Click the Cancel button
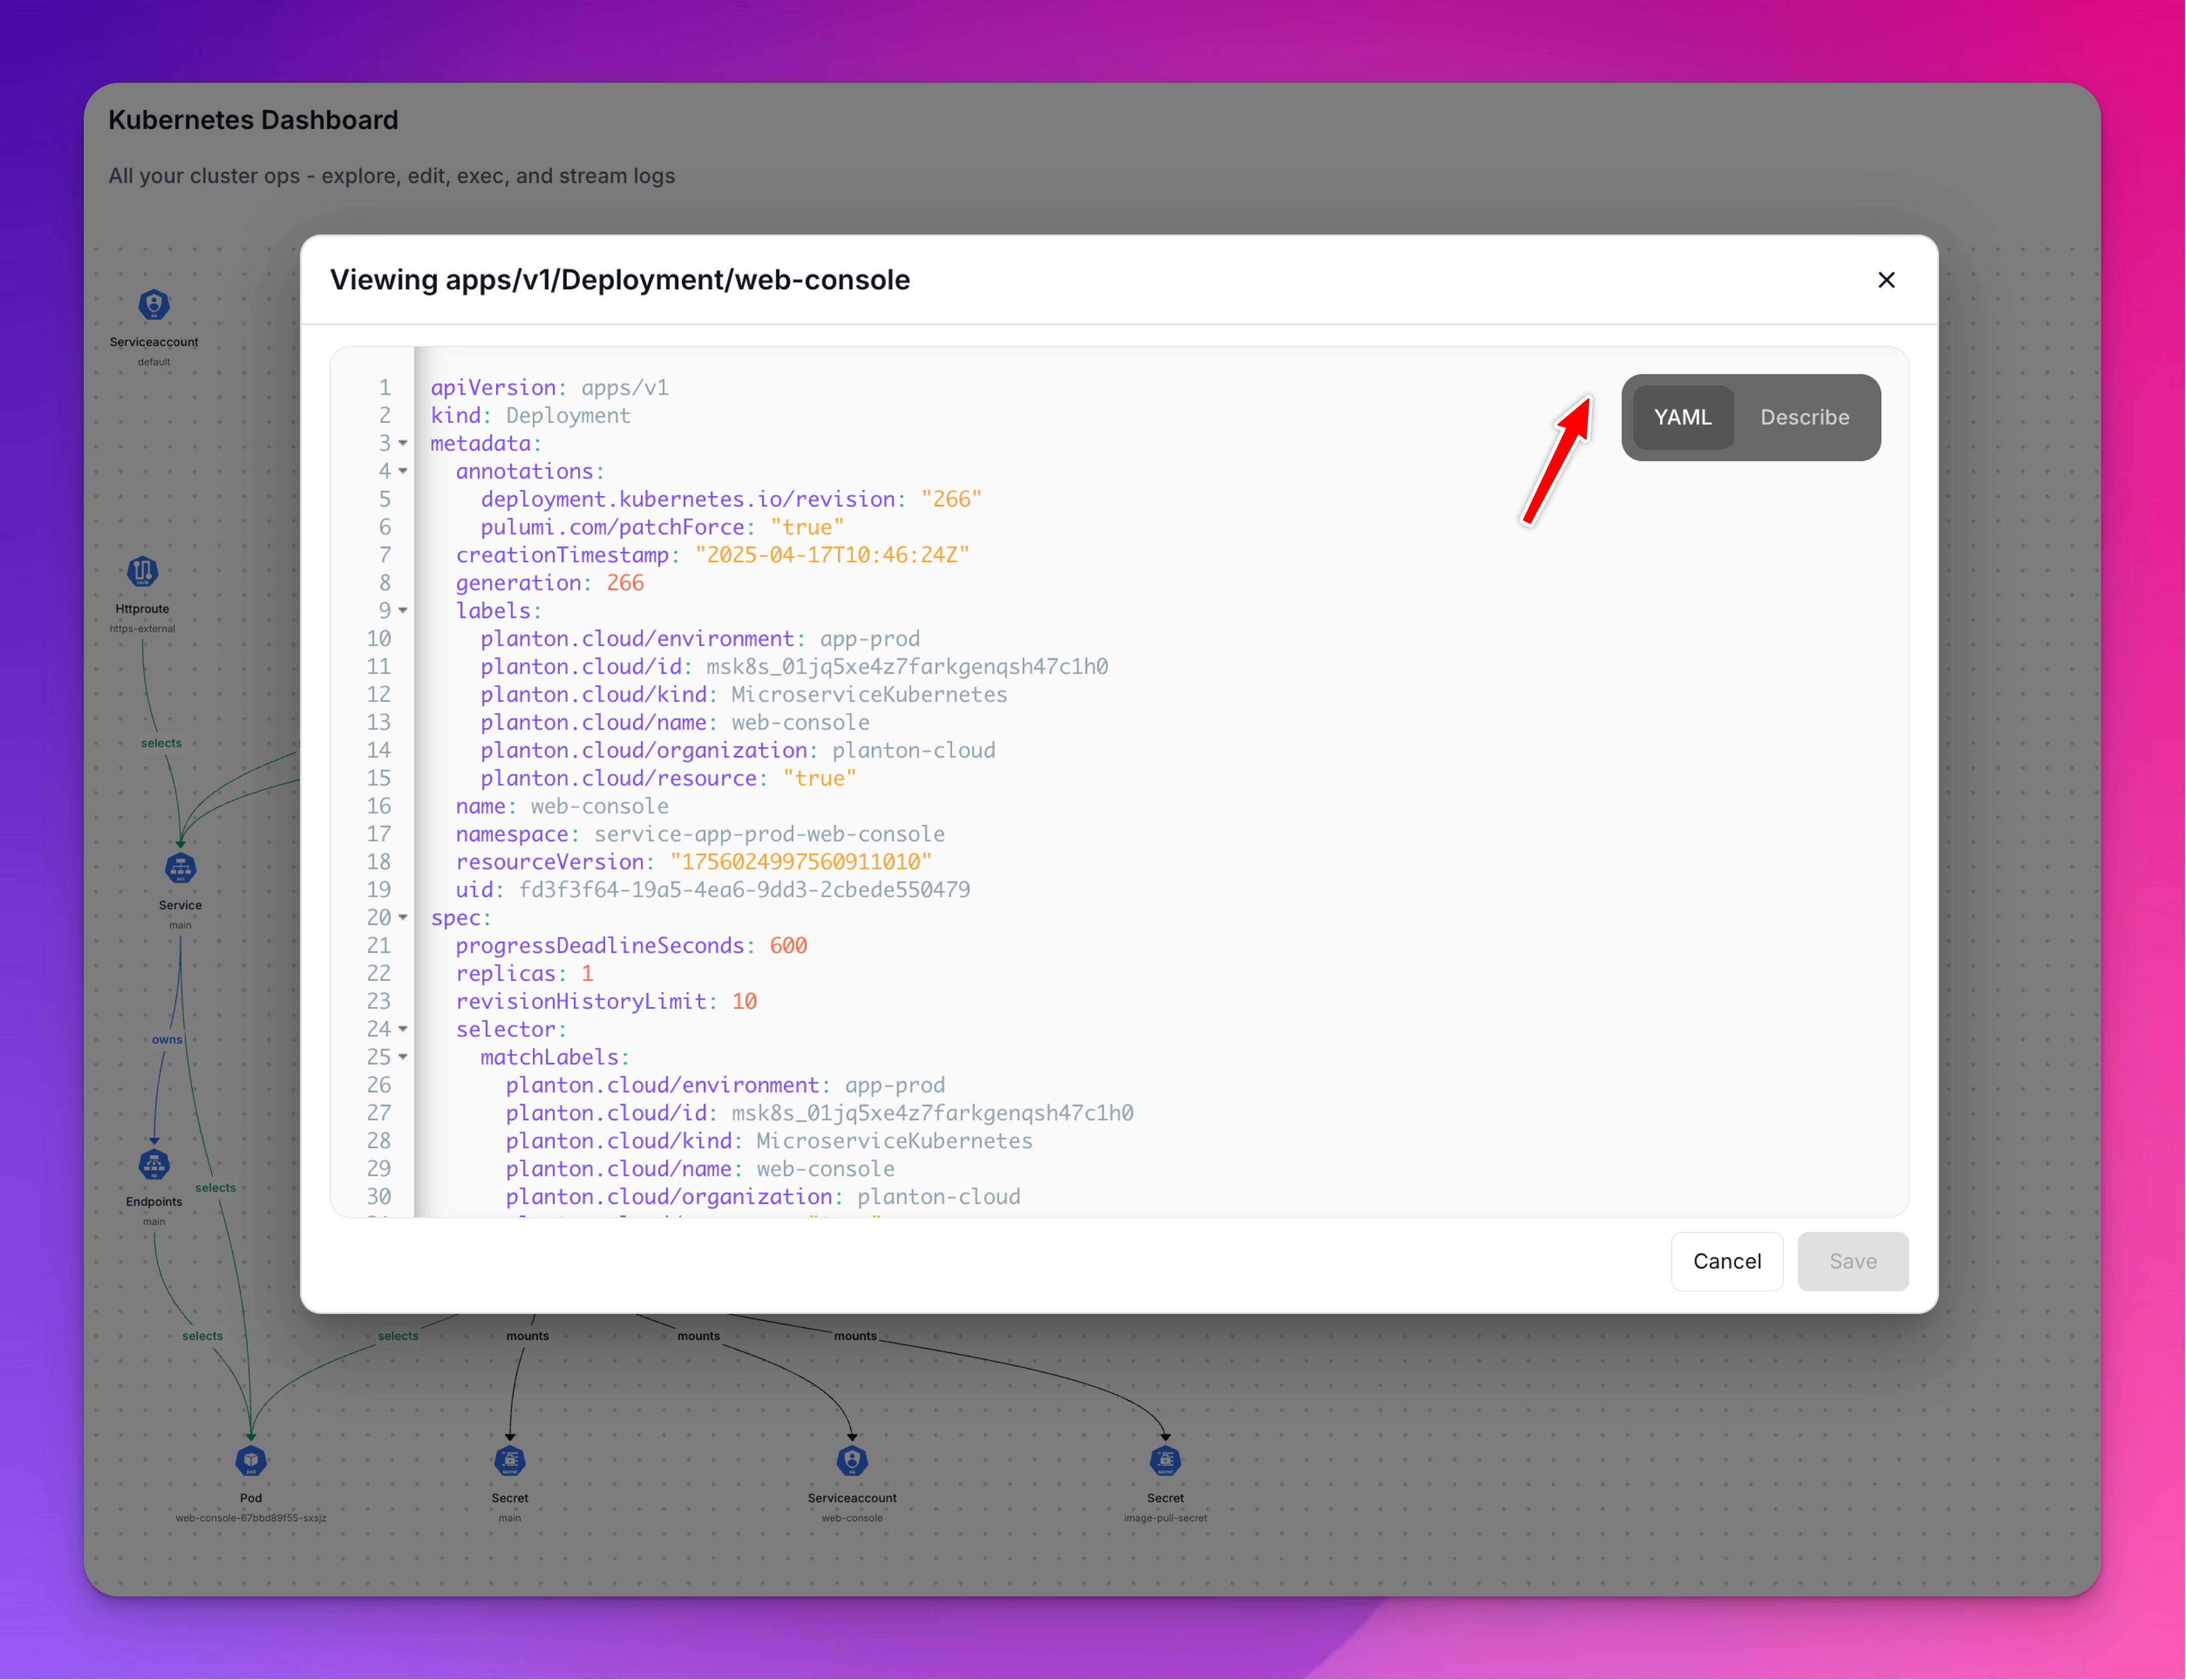This screenshot has width=2186, height=1680. (1727, 1261)
